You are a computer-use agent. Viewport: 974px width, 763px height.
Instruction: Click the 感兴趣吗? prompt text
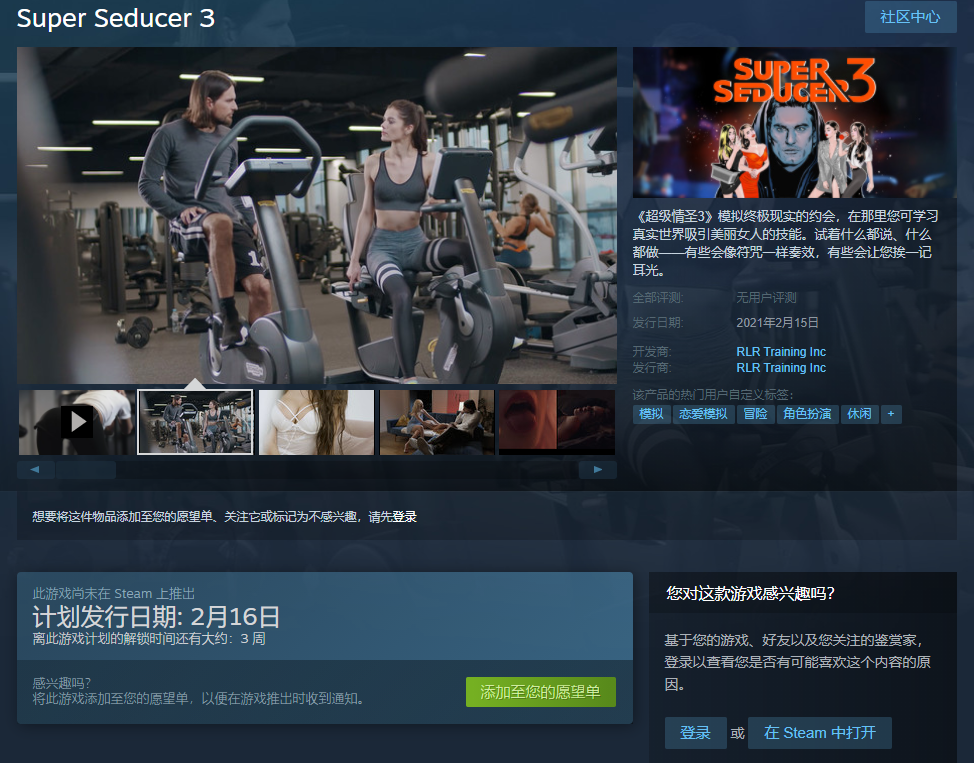click(x=61, y=683)
